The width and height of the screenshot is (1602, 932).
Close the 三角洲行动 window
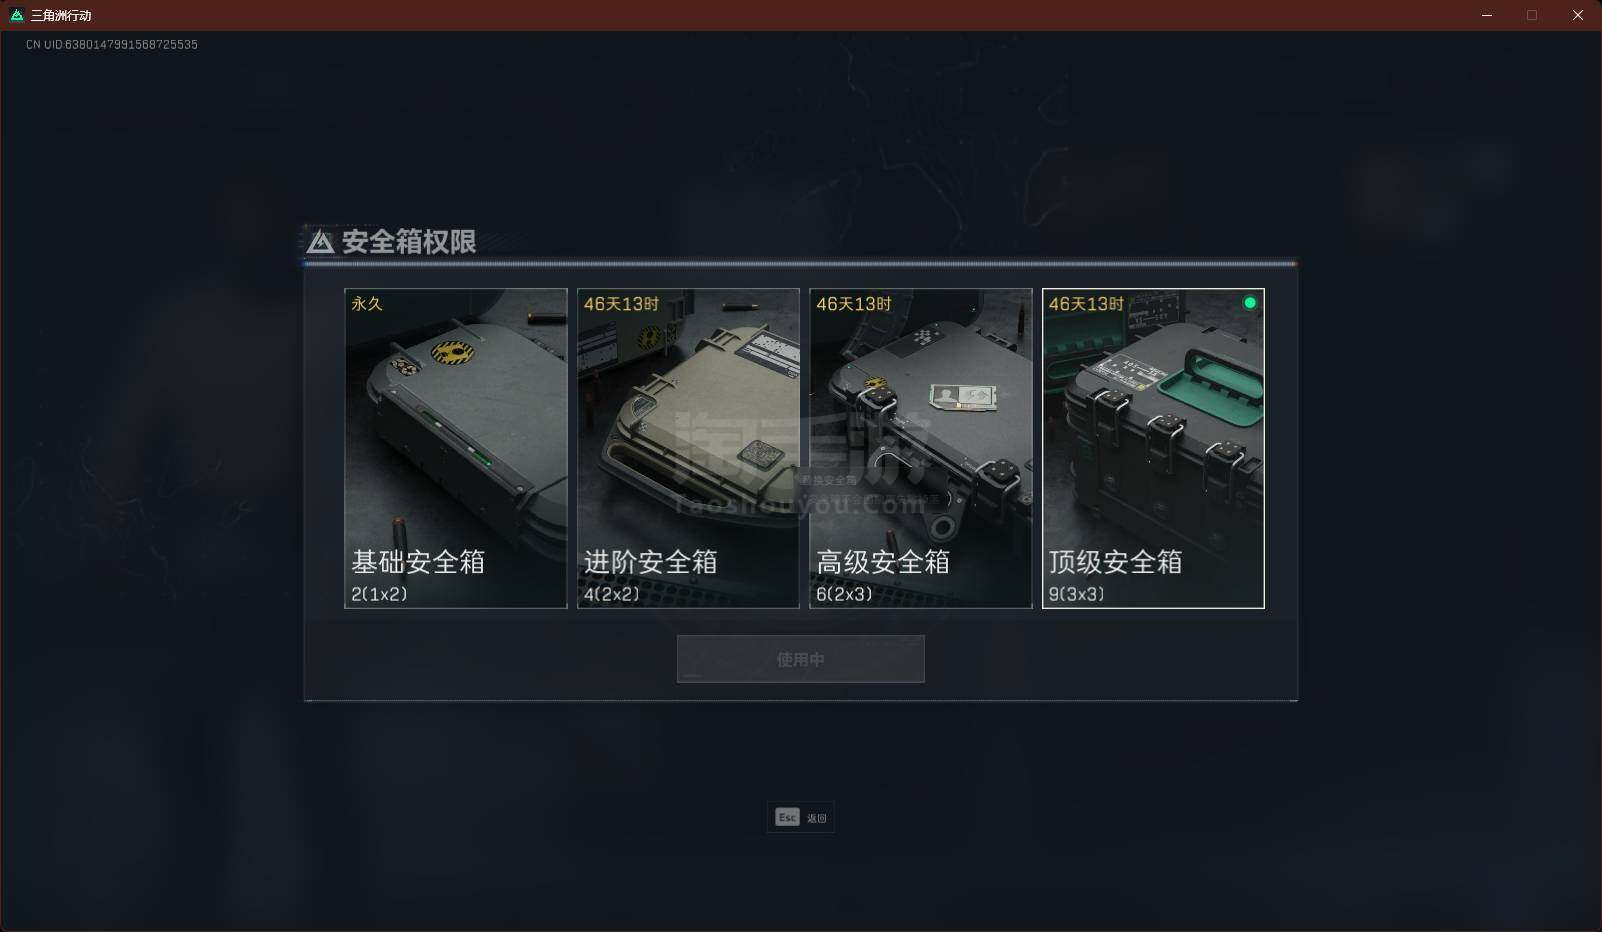pos(1578,15)
